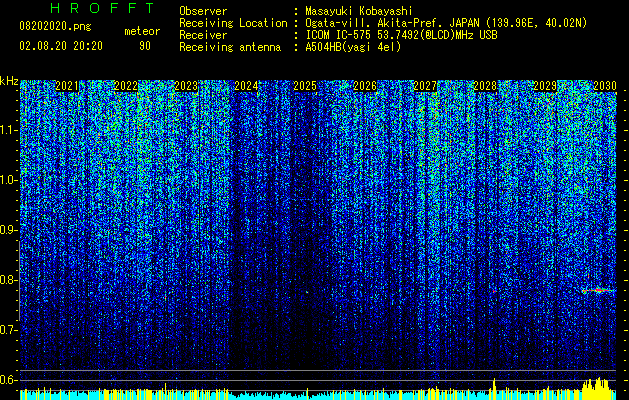Click the meteor count value 90
The image size is (629, 400).
point(145,46)
